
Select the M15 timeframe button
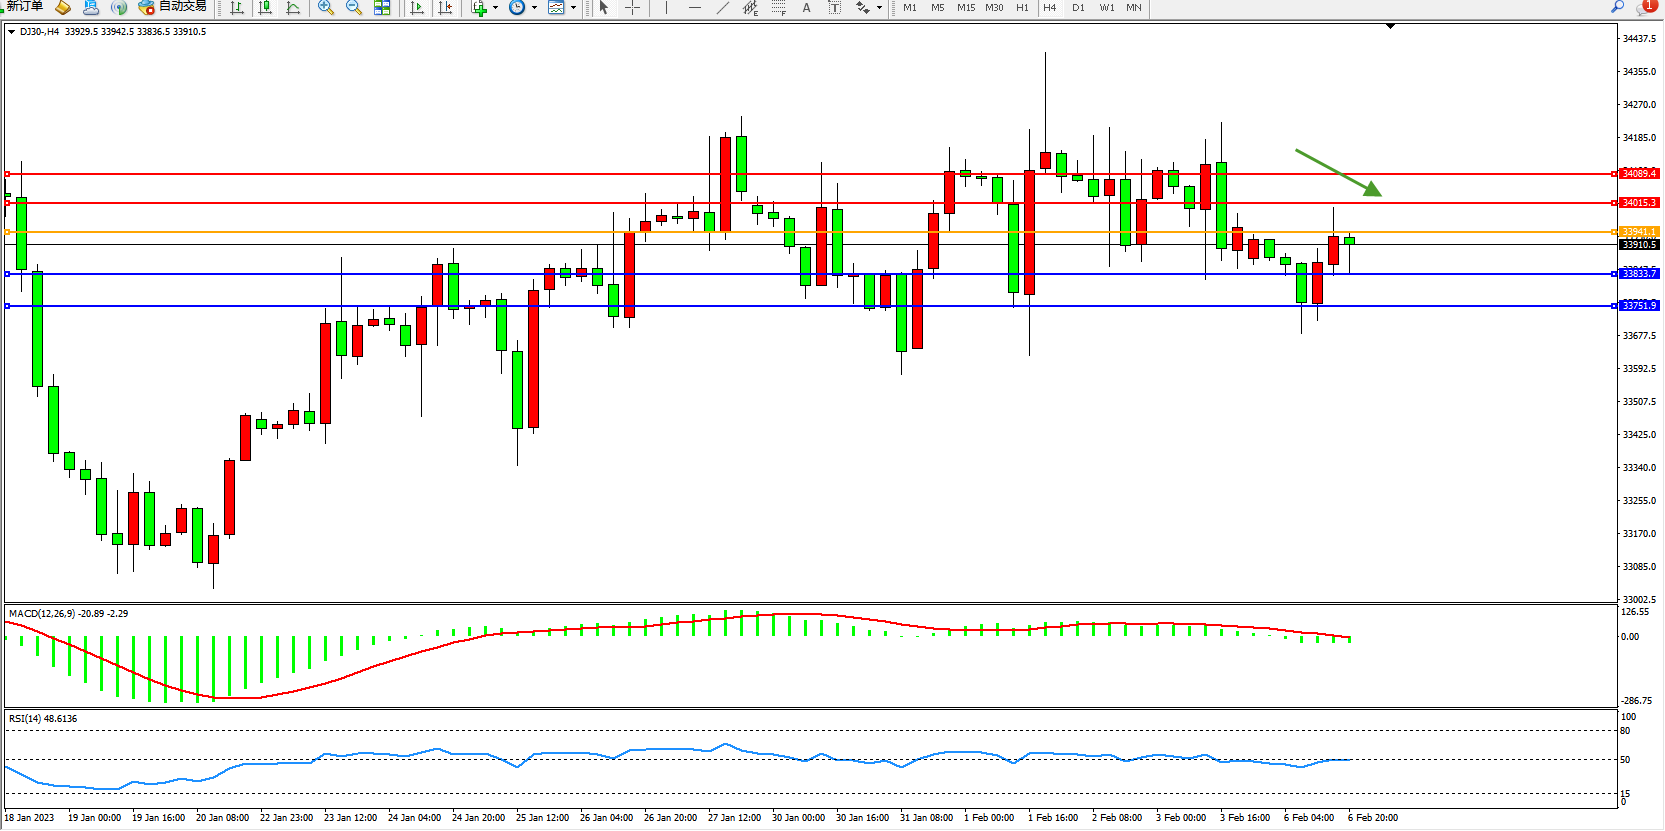[965, 7]
